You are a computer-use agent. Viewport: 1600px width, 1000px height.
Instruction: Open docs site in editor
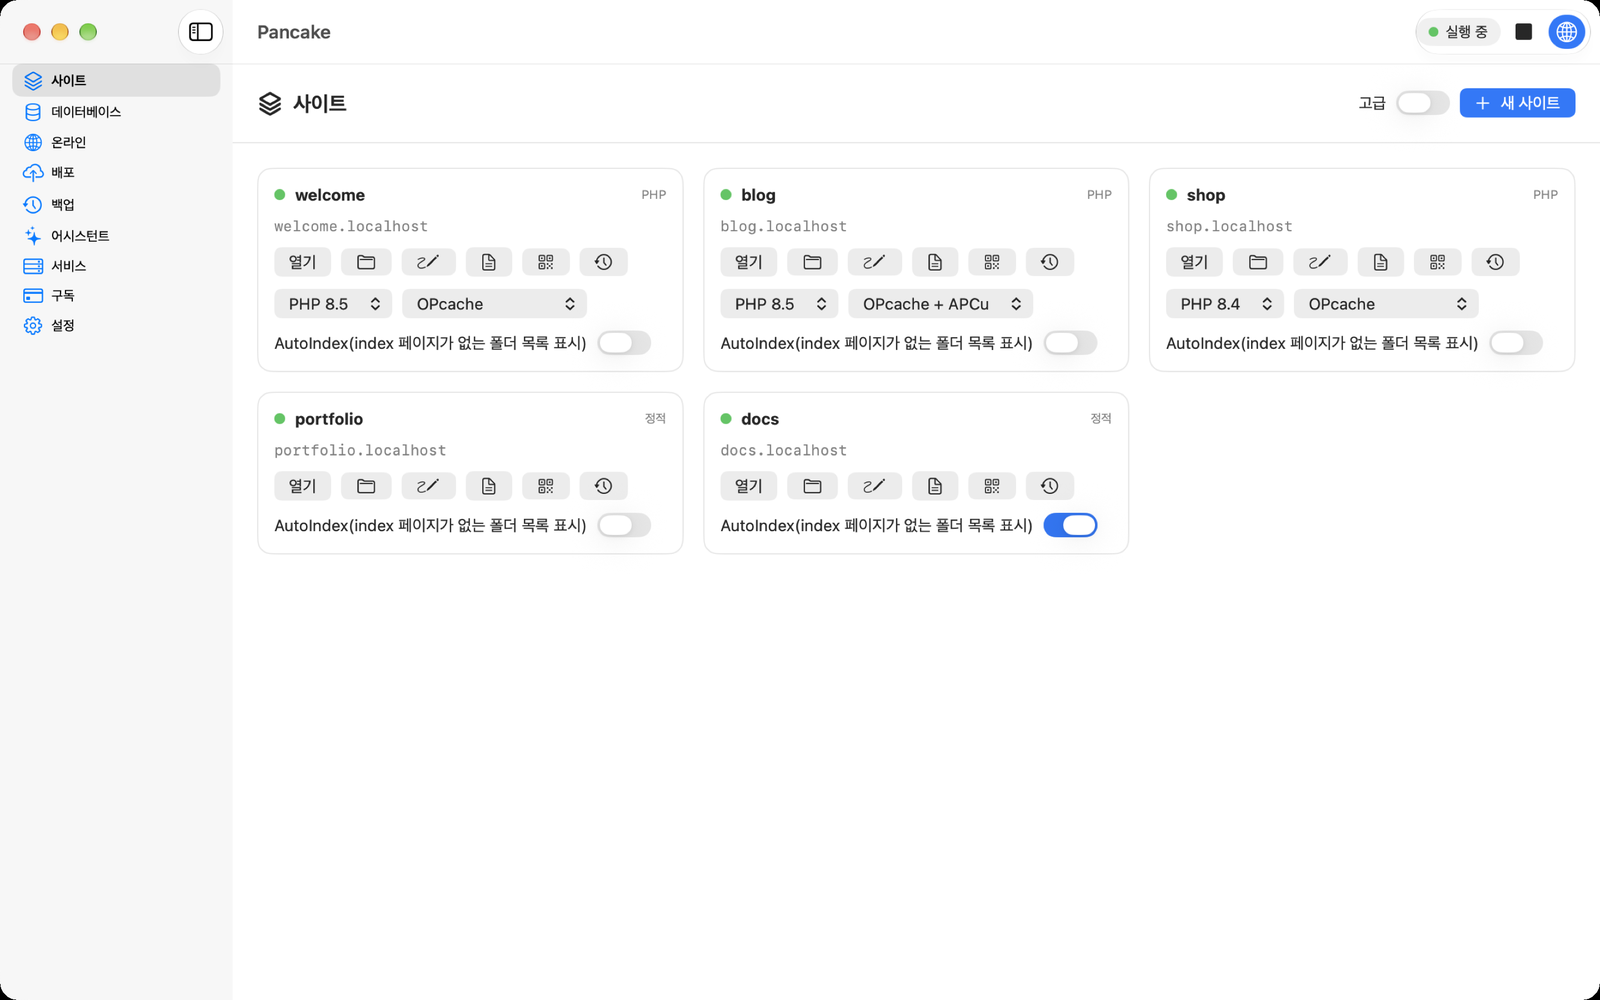pyautogui.click(x=874, y=486)
